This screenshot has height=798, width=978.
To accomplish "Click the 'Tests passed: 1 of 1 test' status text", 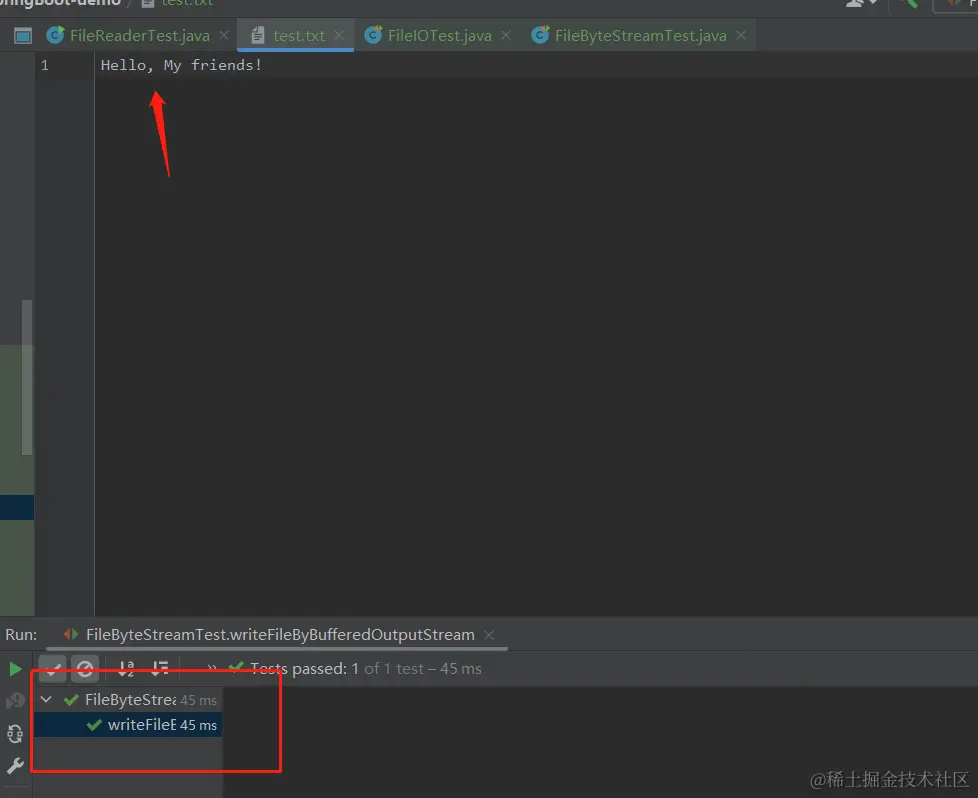I will pos(366,669).
